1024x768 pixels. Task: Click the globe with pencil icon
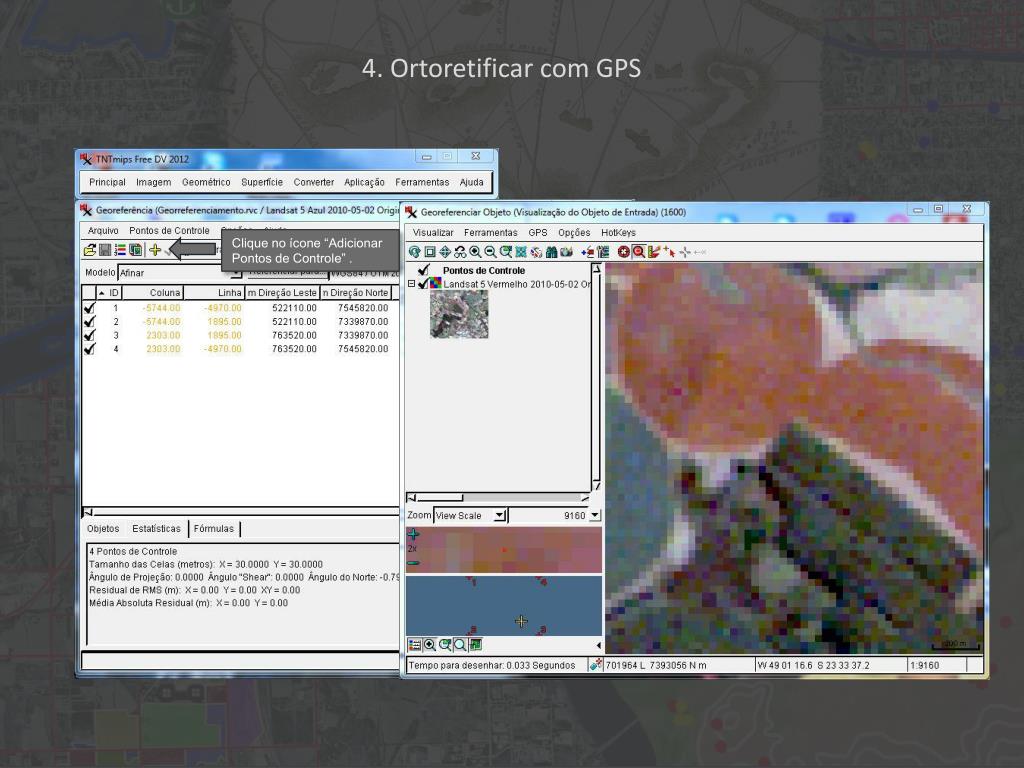tap(536, 252)
